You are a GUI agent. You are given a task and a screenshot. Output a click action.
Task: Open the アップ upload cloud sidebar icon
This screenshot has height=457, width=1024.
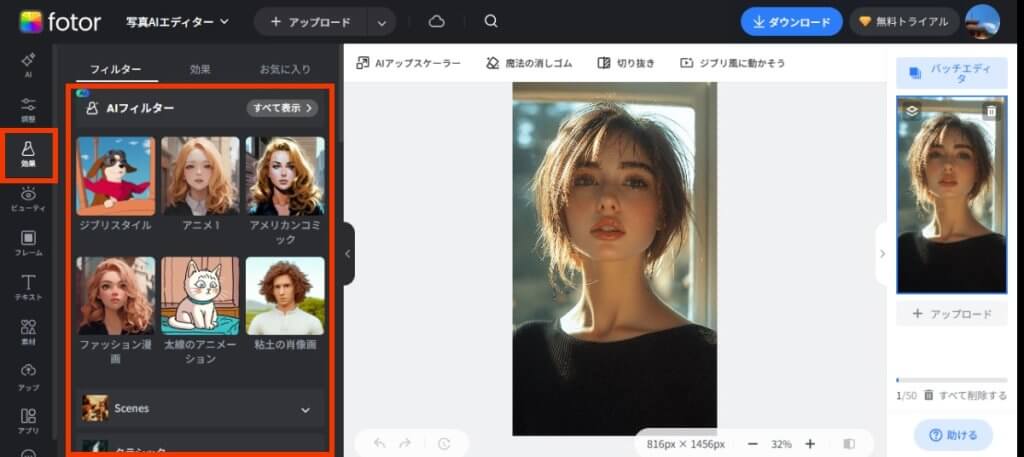coord(28,377)
